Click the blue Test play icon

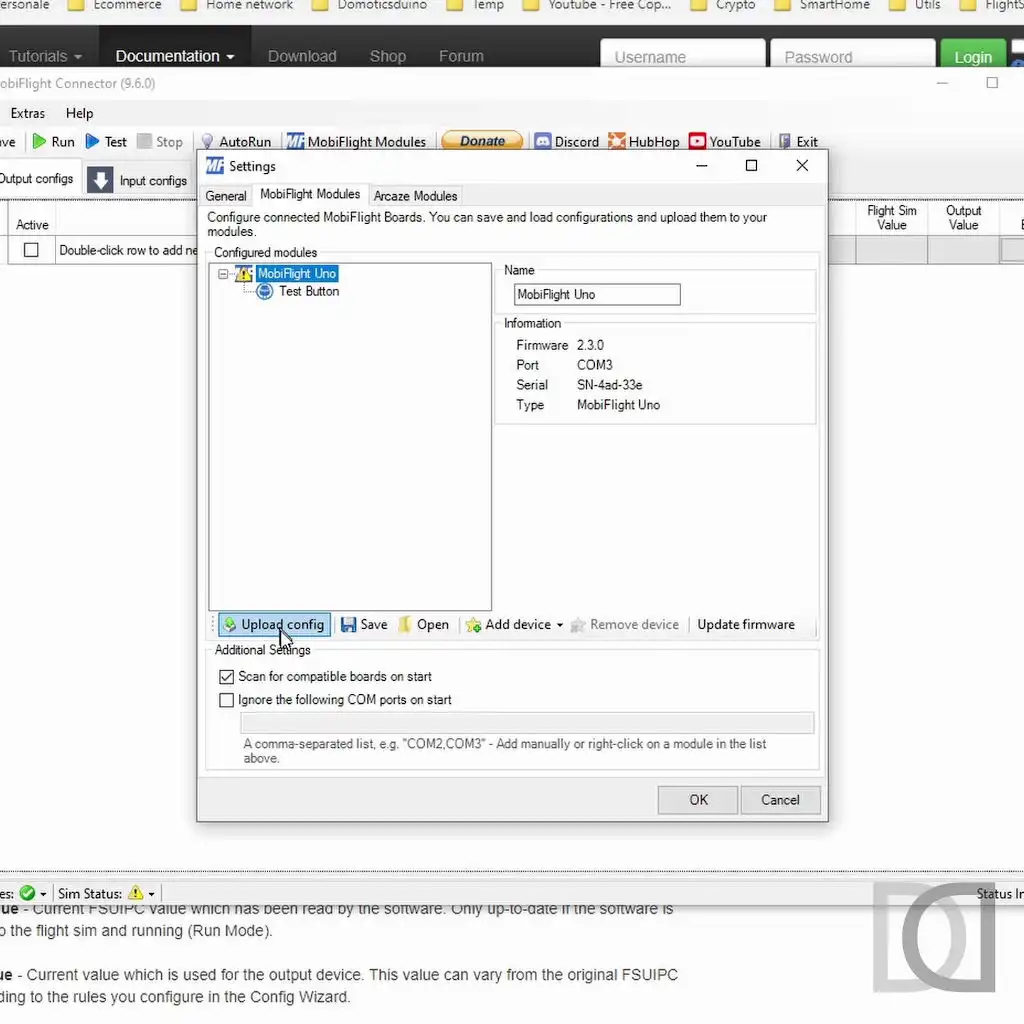[x=93, y=142]
